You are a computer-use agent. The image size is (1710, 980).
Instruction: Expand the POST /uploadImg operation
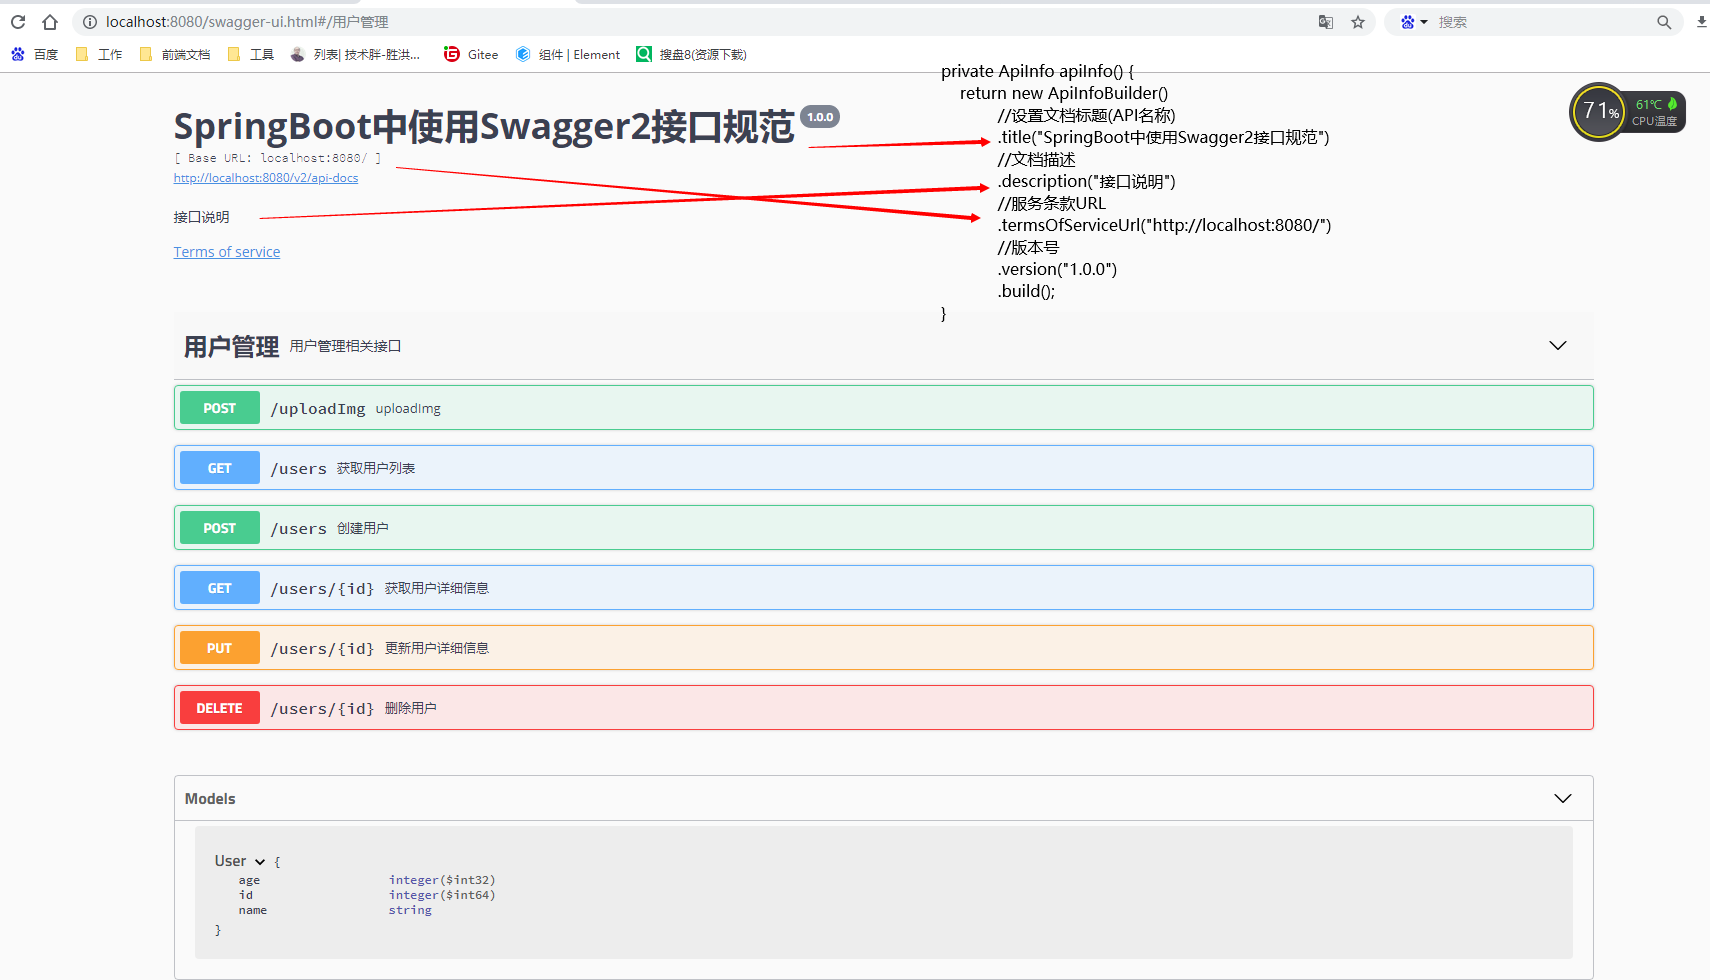(x=884, y=408)
